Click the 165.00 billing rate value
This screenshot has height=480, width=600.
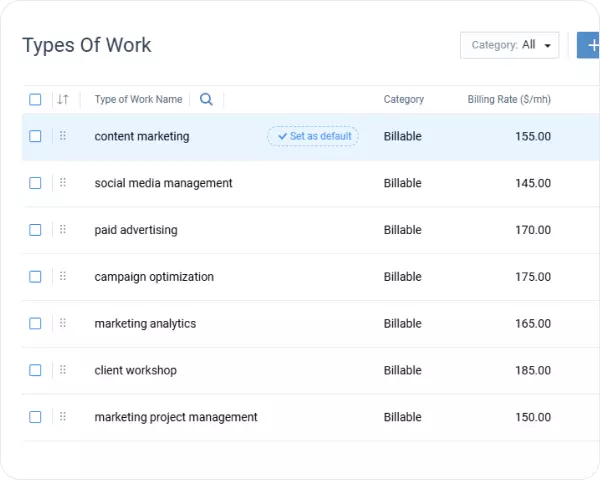533,324
